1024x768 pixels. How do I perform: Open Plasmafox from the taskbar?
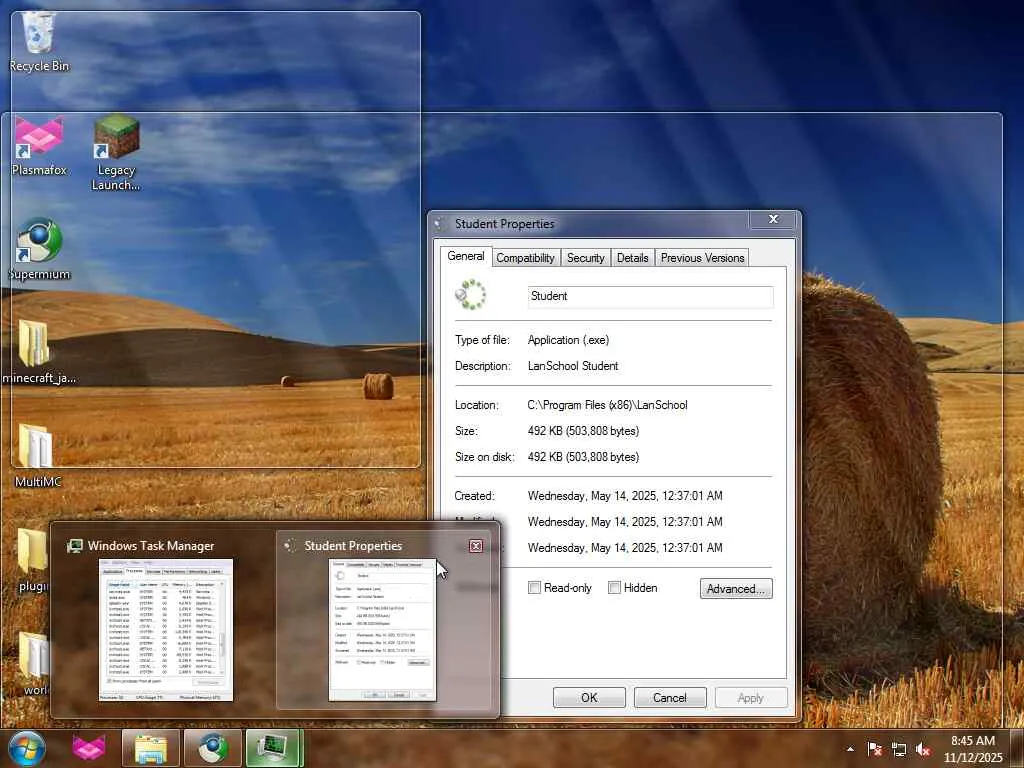coord(89,748)
